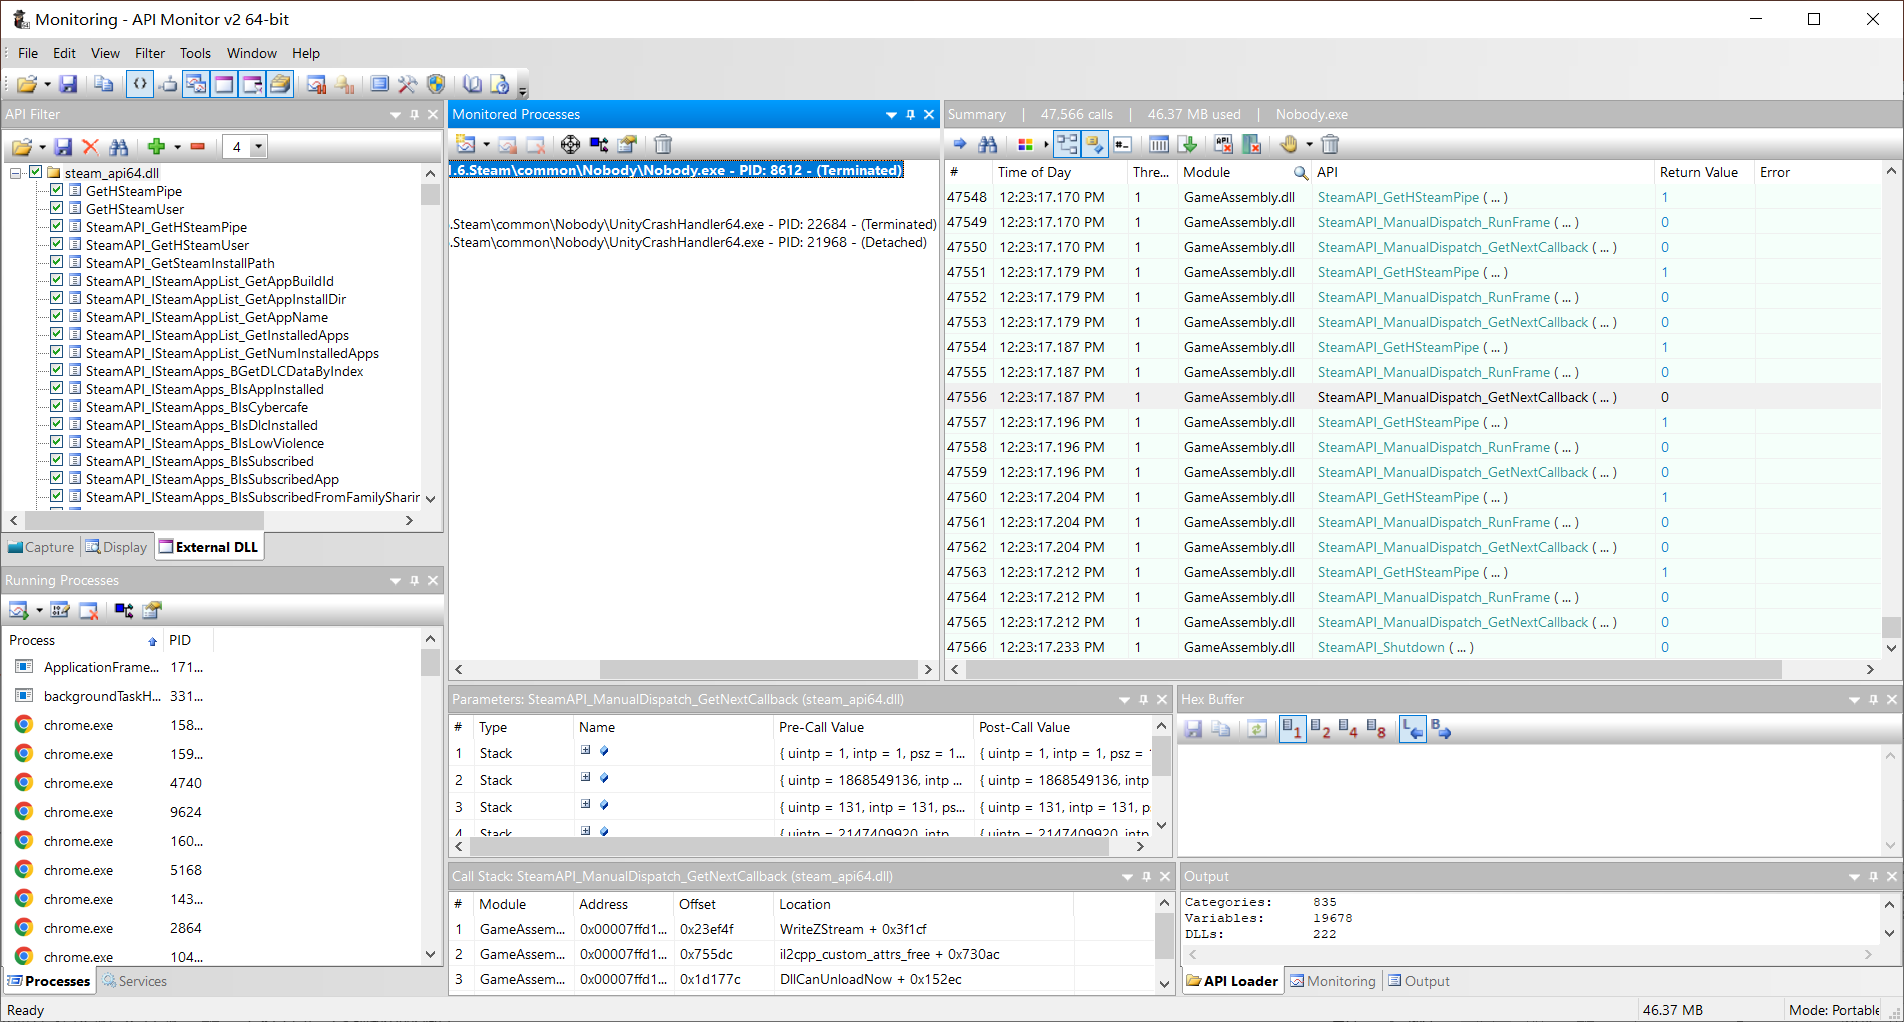
Task: Toggle the curly braces API view icon
Action: click(x=140, y=85)
